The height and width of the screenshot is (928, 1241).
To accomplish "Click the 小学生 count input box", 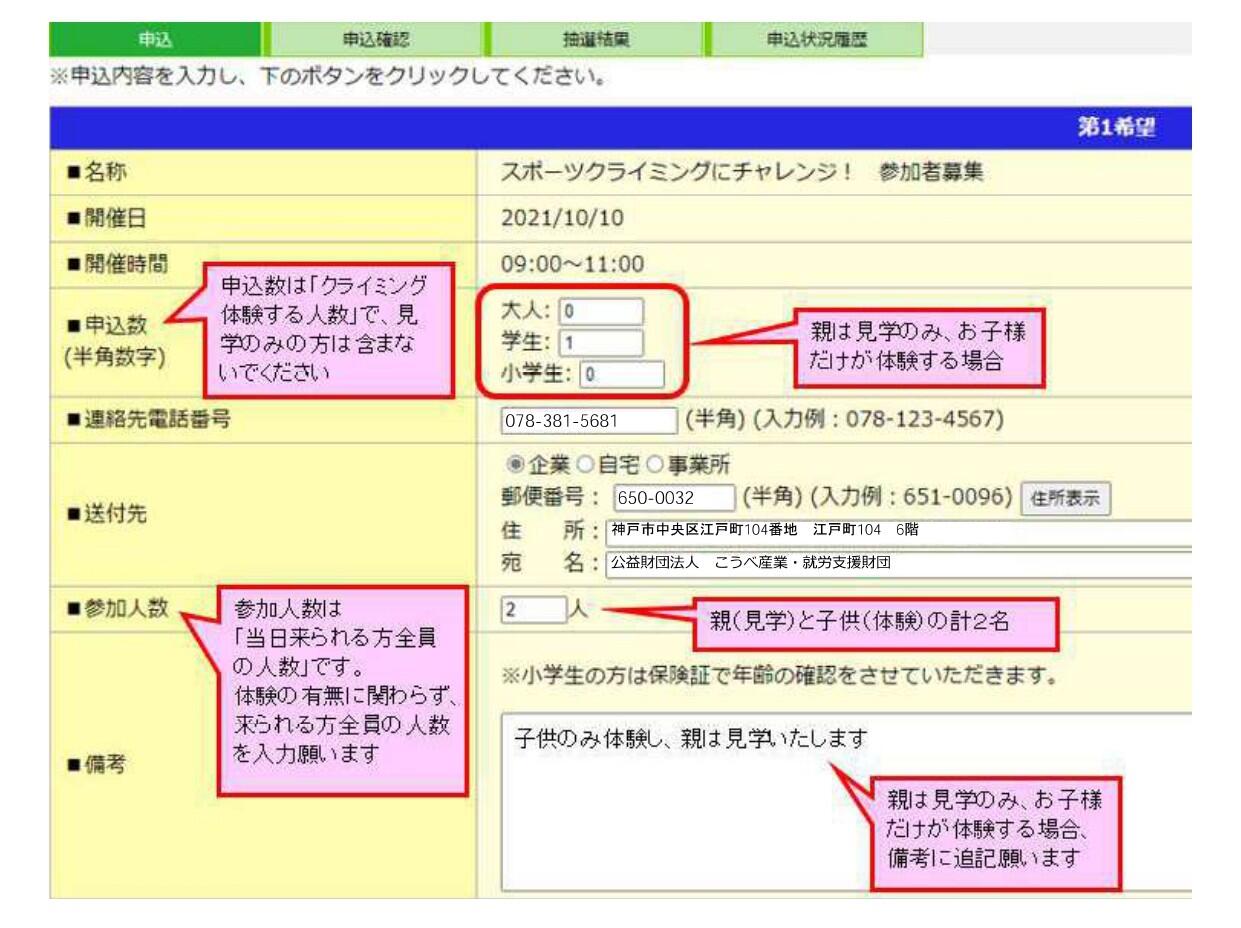I will click(621, 375).
